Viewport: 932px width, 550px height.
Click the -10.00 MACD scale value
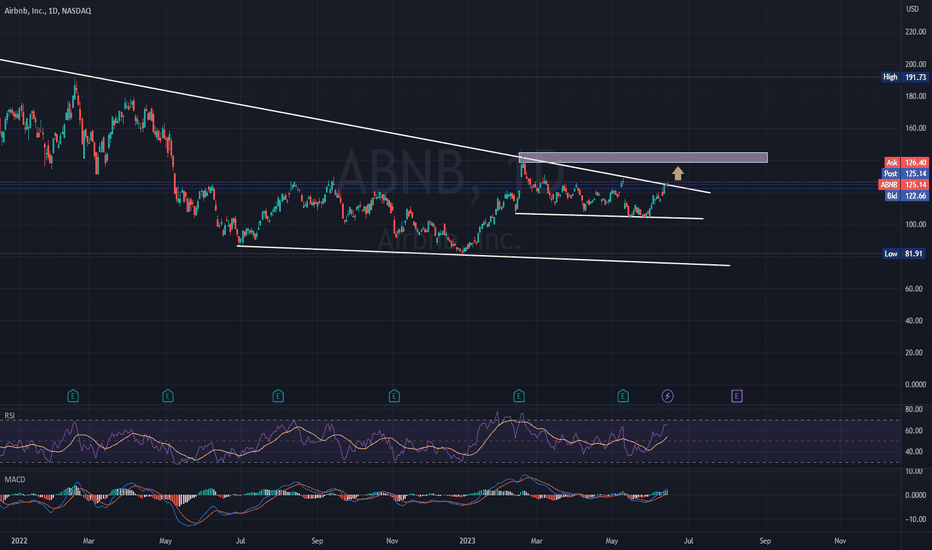coord(914,519)
